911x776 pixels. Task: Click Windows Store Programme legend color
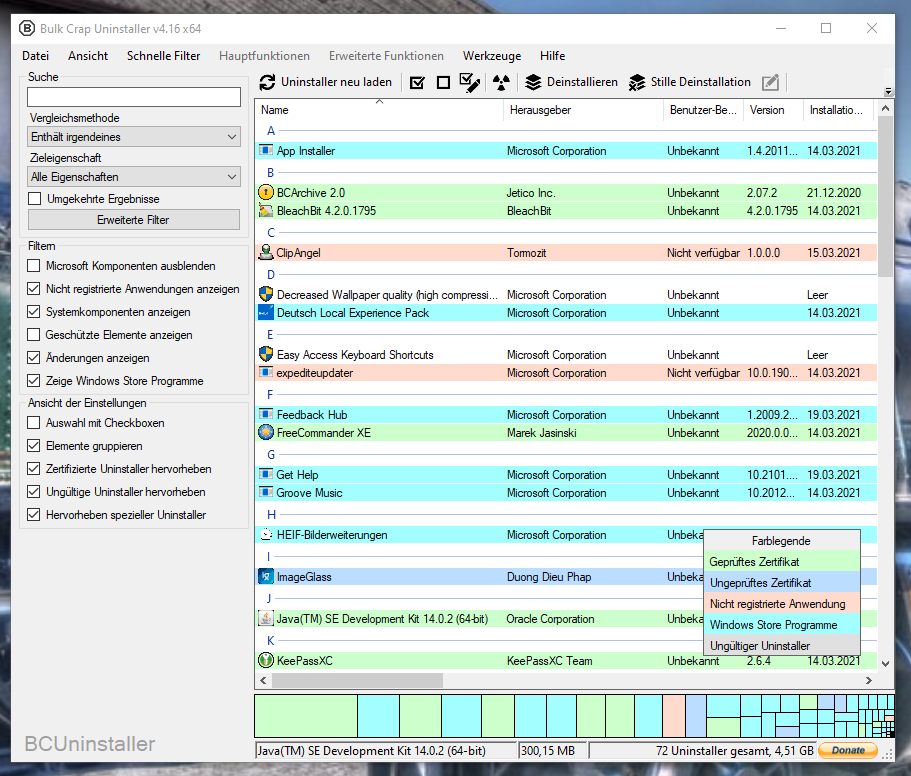click(x=781, y=624)
